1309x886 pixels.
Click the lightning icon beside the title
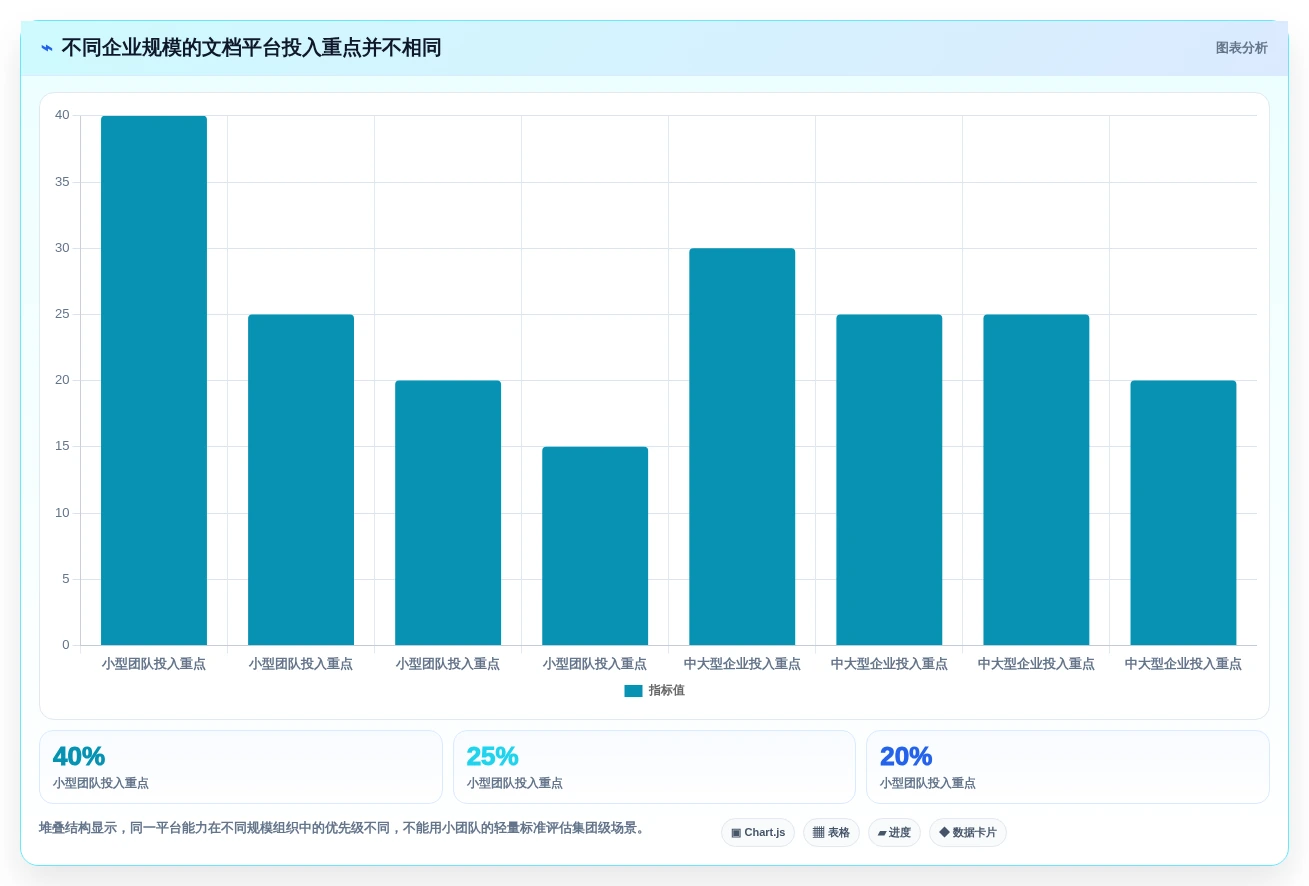coord(47,48)
